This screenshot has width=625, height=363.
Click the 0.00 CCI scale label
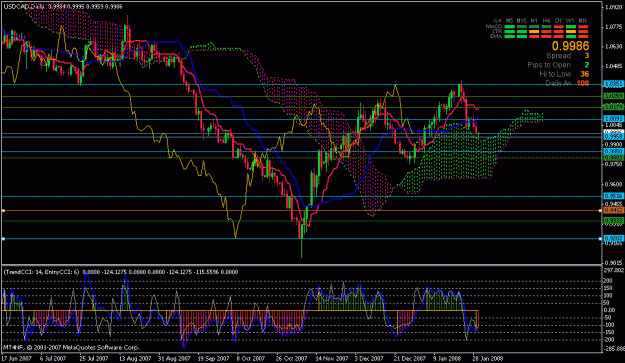point(610,310)
